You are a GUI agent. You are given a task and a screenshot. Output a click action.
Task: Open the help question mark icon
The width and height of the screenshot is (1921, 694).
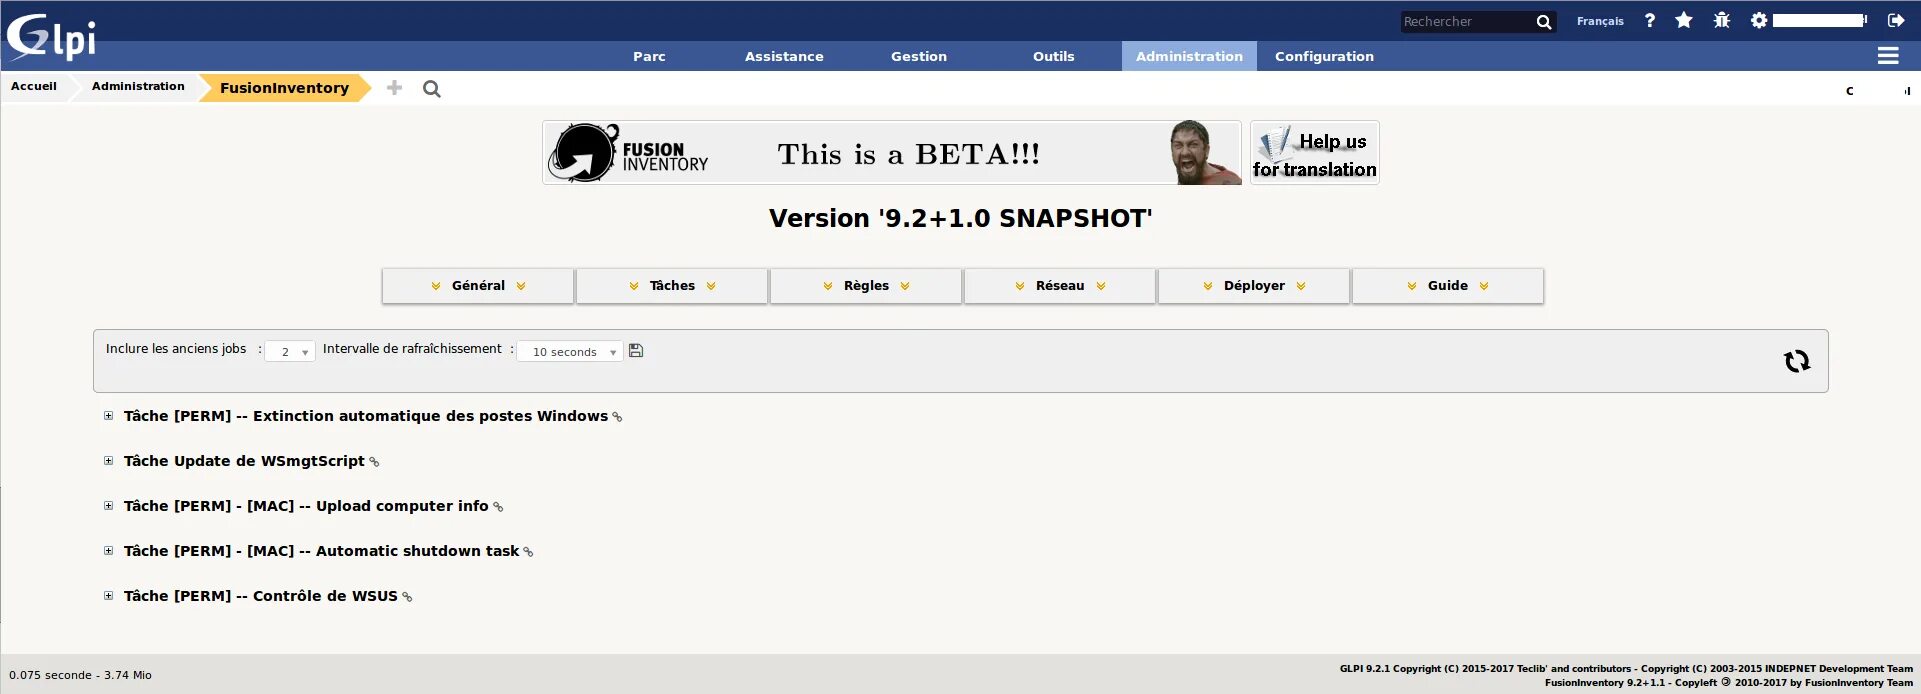1650,20
